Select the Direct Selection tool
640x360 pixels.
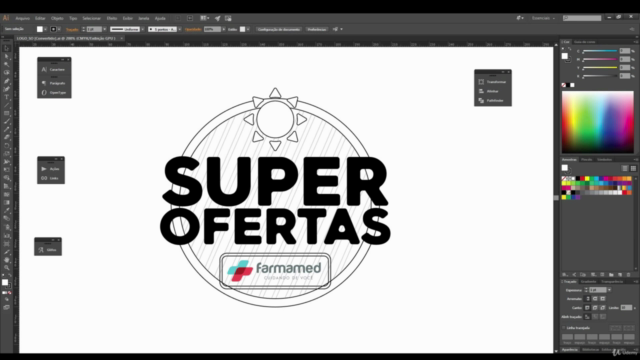[x=7, y=57]
